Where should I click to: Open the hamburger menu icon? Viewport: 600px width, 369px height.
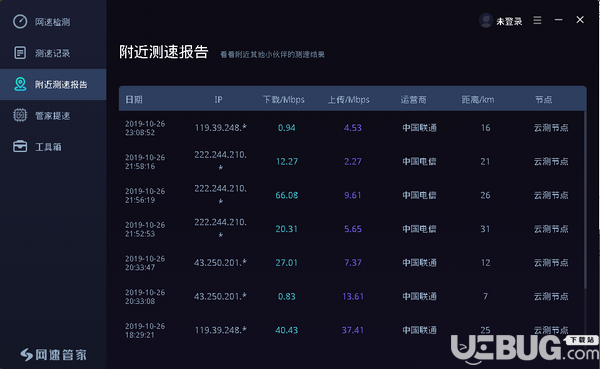(x=537, y=20)
